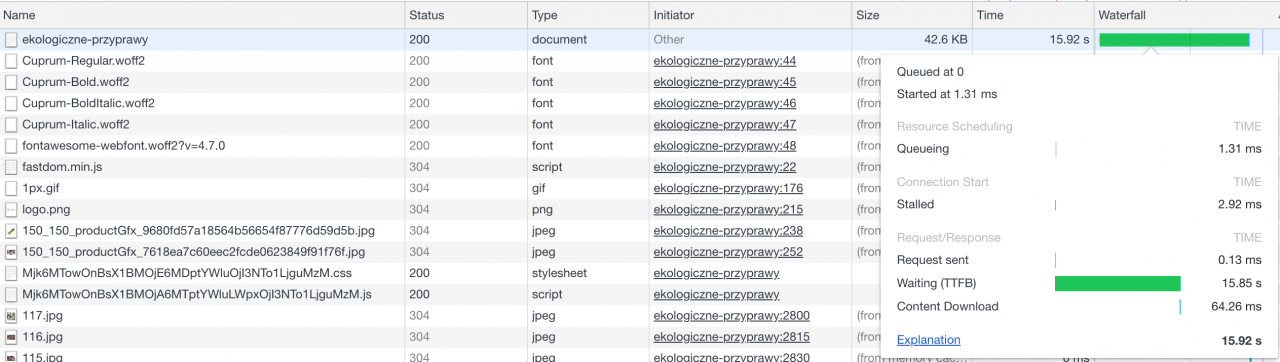Open initiator link ekologiczne-przyprawy:2815
1280x362 pixels.
[x=732, y=337]
